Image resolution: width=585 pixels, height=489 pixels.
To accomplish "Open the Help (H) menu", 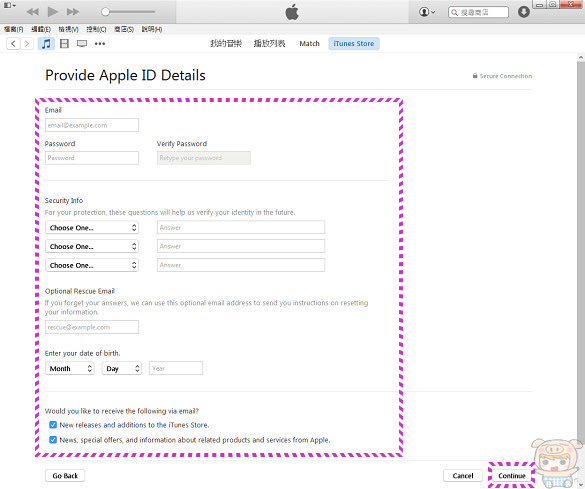I will pos(151,29).
